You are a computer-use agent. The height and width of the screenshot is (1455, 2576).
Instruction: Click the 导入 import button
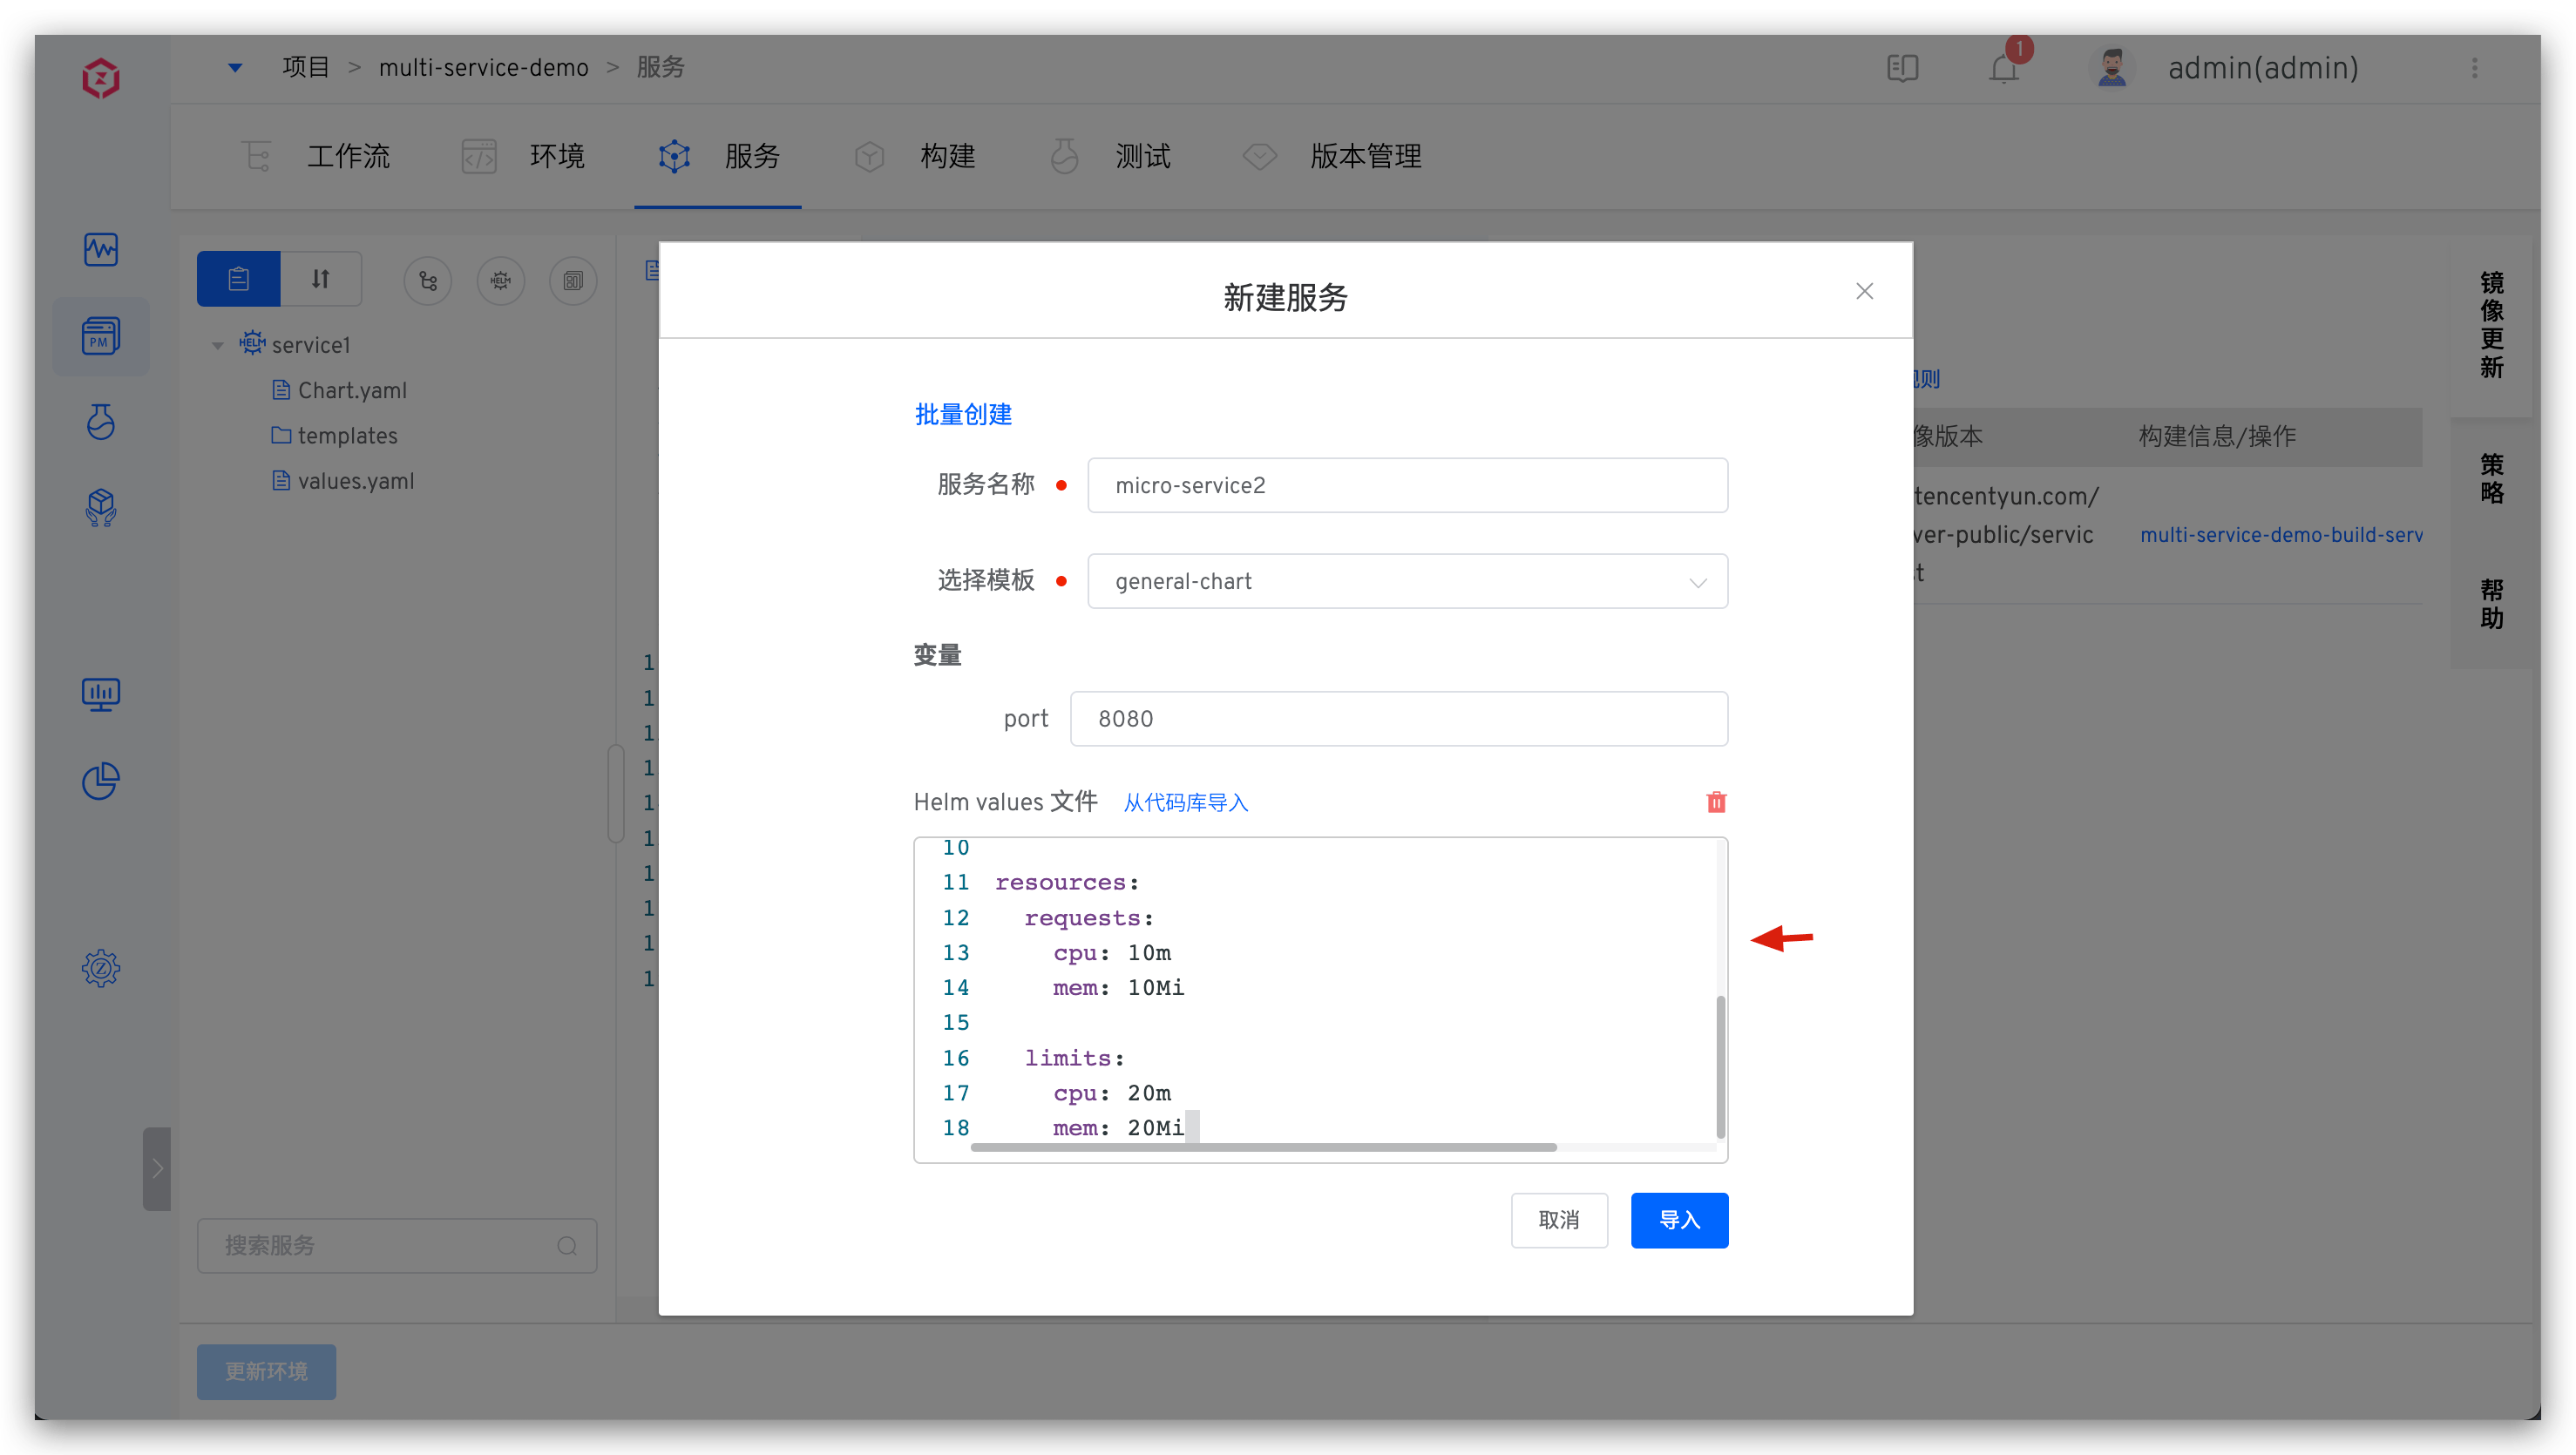pos(1678,1220)
